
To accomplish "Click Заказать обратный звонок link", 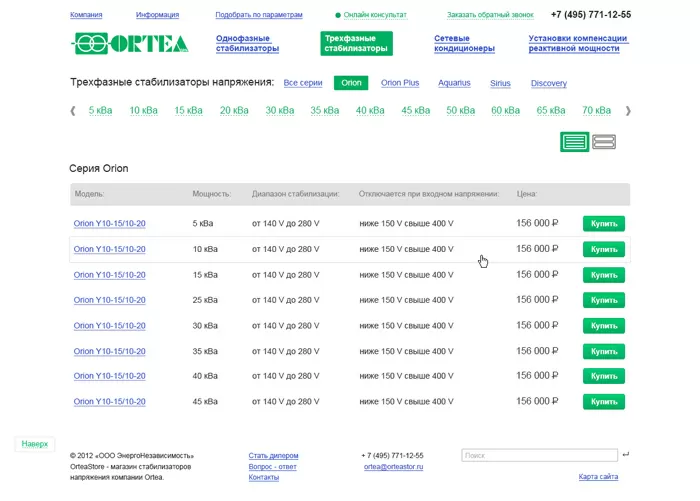I will 490,15.
